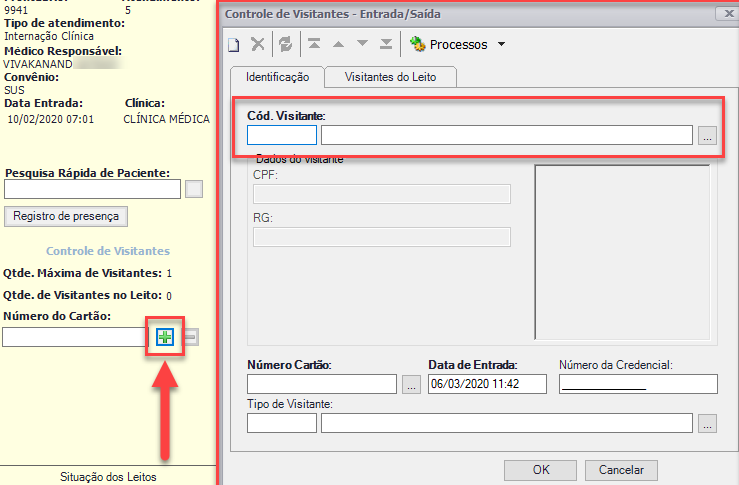
Task: Click the square button beside patient search
Action: (194, 189)
